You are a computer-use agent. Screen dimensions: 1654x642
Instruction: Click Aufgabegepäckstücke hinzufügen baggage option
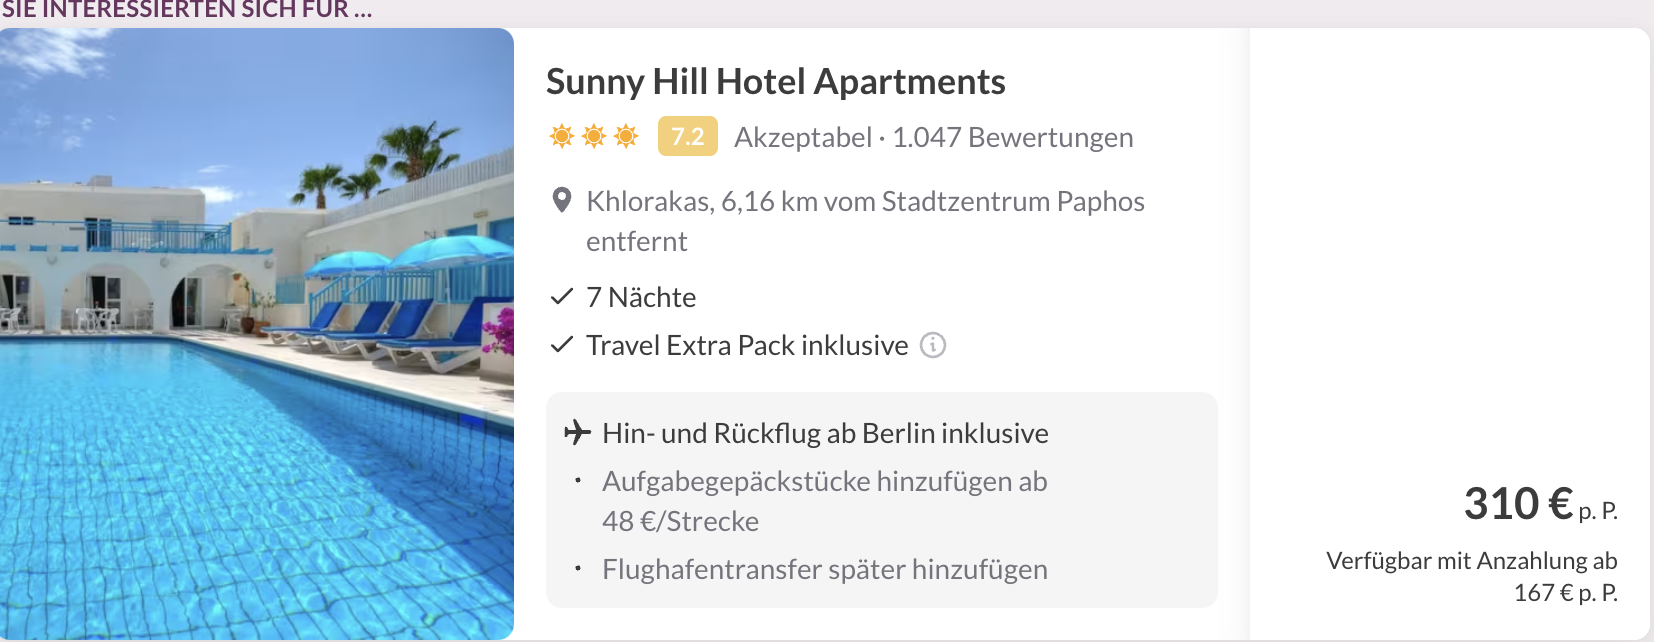[x=824, y=482]
